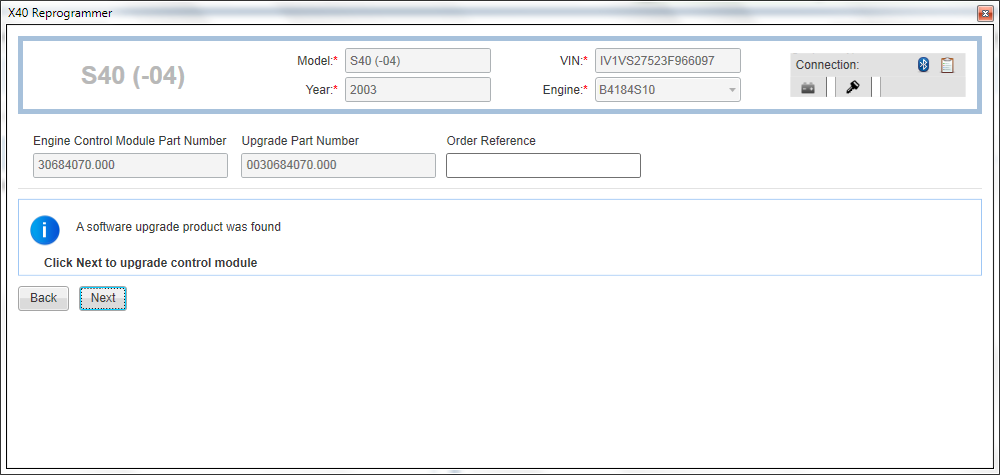The image size is (1000, 475).
Task: Click the X40 Reprogrammer window title
Action: pyautogui.click(x=60, y=13)
